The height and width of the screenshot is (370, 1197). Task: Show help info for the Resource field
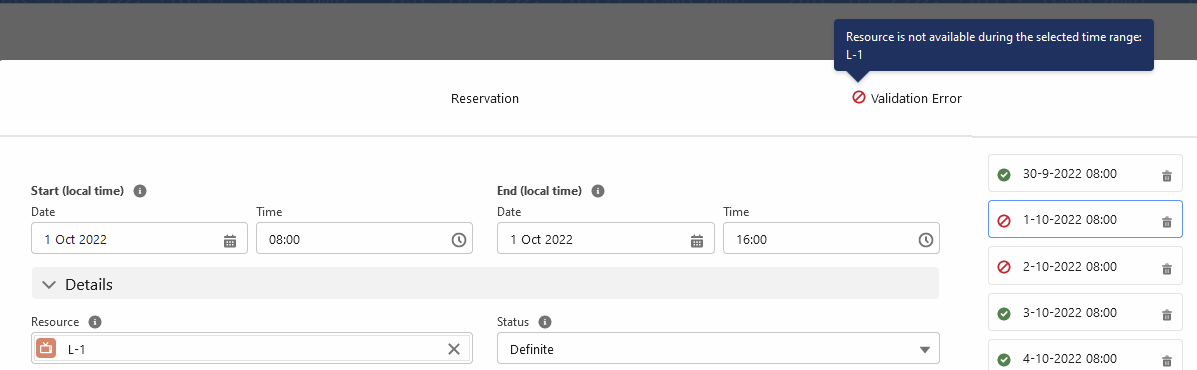tap(95, 322)
